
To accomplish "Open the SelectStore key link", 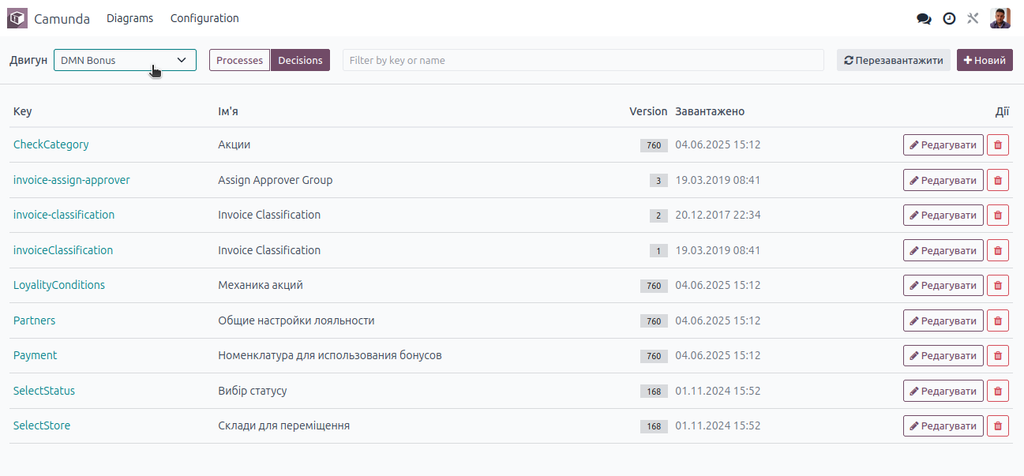I will [42, 426].
